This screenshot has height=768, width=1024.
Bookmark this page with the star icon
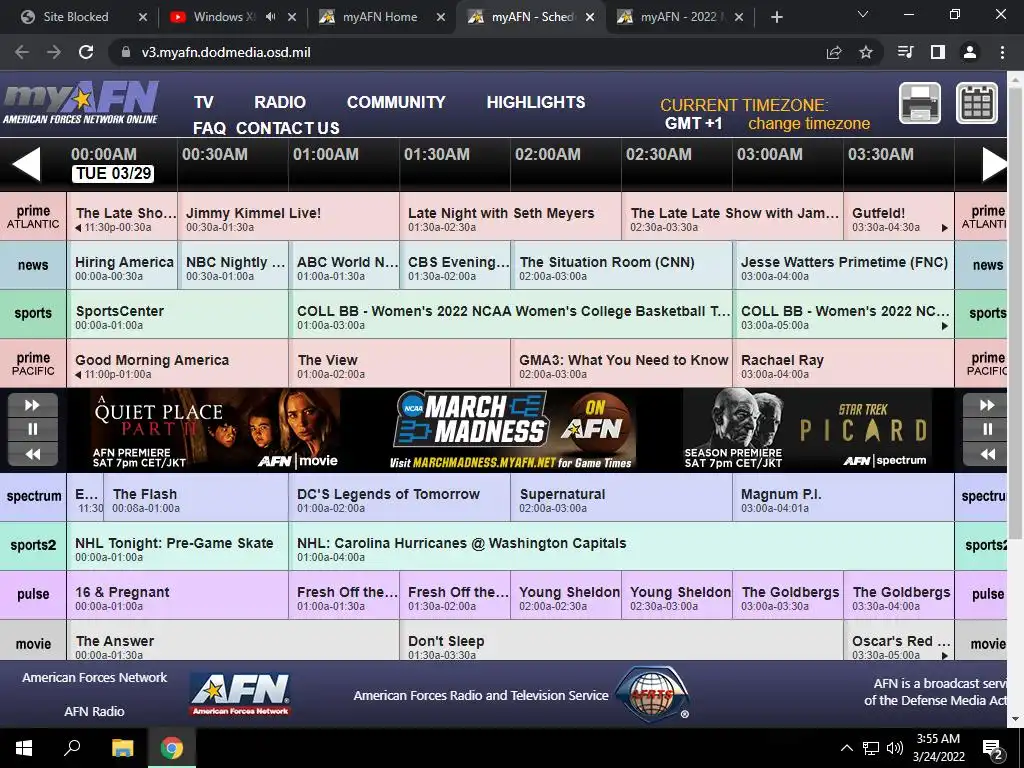click(x=866, y=52)
